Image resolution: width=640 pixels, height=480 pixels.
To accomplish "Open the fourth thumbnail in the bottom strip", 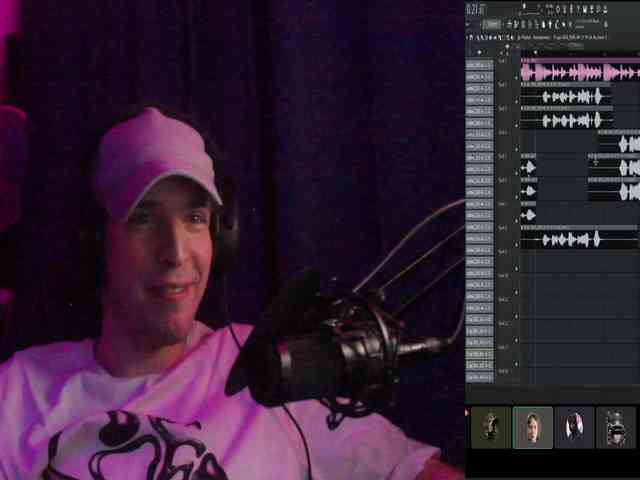I will pos(615,427).
